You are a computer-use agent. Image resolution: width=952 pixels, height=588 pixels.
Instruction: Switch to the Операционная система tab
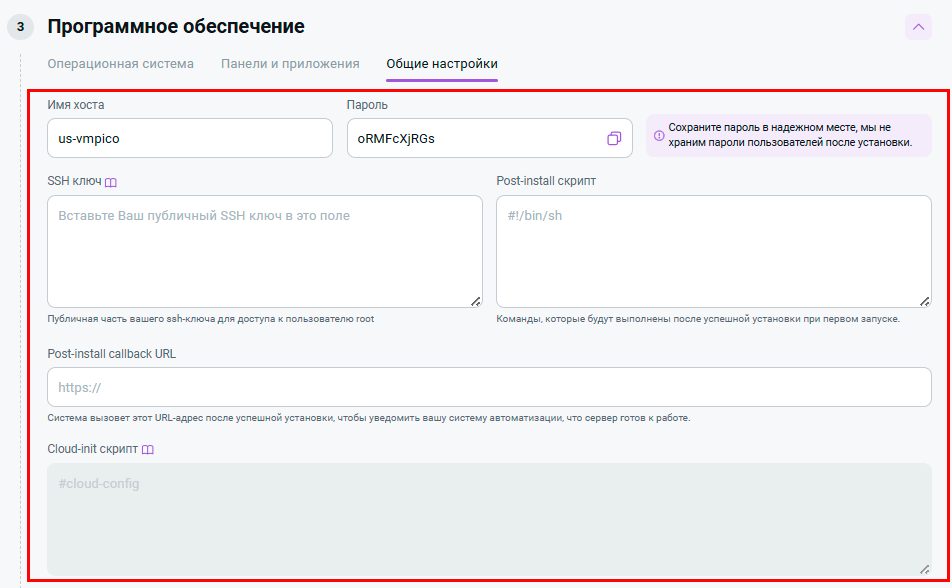(x=121, y=64)
